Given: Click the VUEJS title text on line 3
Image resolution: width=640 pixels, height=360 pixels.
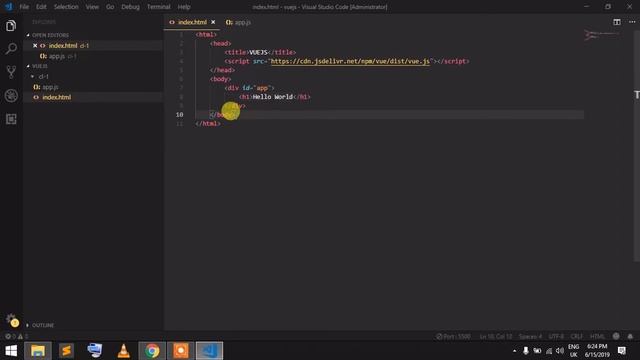Looking at the screenshot, I should (258, 52).
